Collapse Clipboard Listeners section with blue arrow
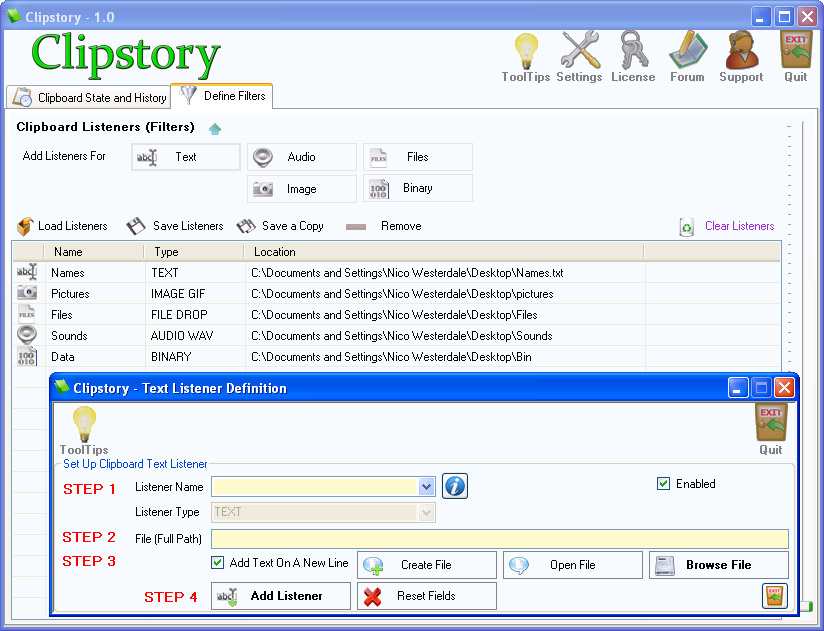 pyautogui.click(x=215, y=129)
